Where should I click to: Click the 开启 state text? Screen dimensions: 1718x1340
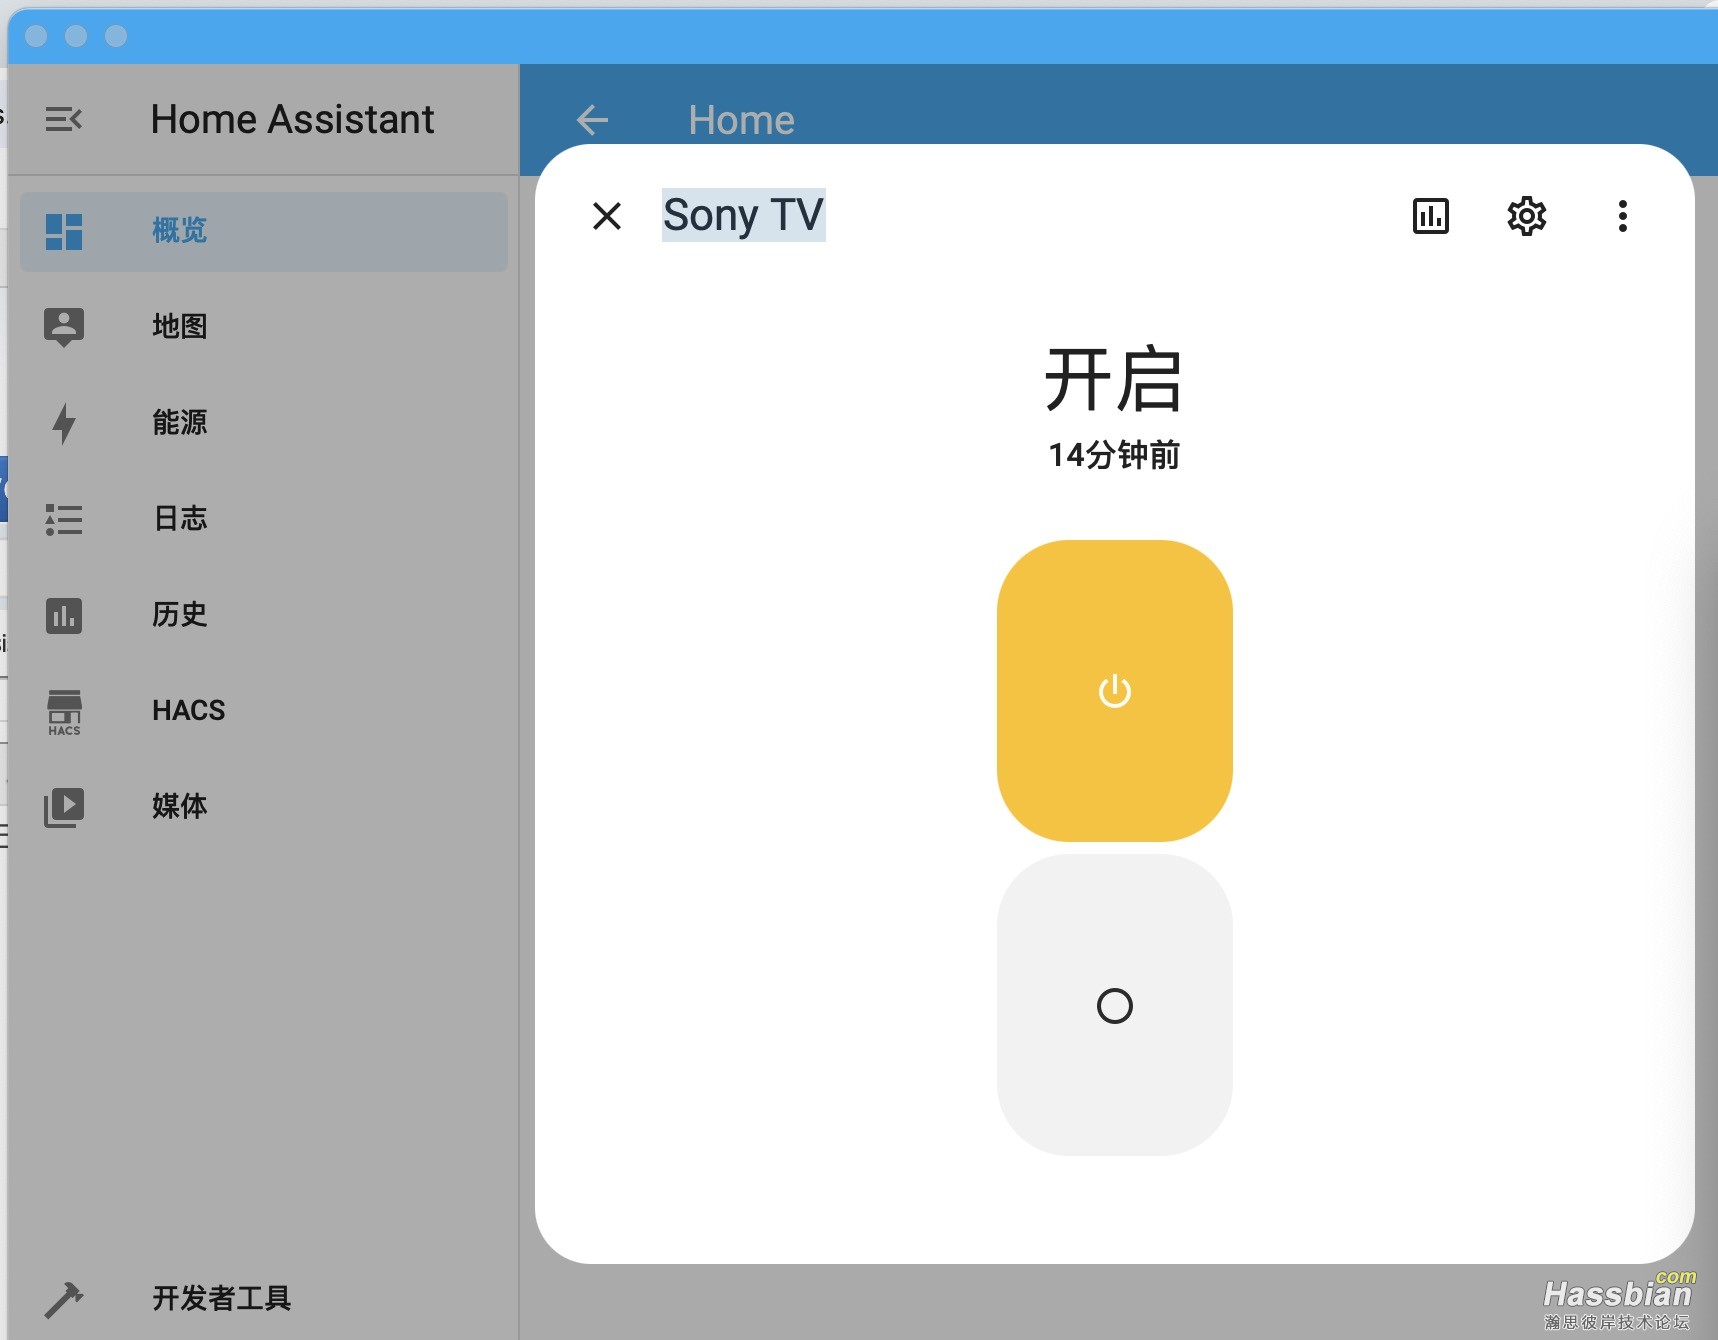pos(1114,380)
